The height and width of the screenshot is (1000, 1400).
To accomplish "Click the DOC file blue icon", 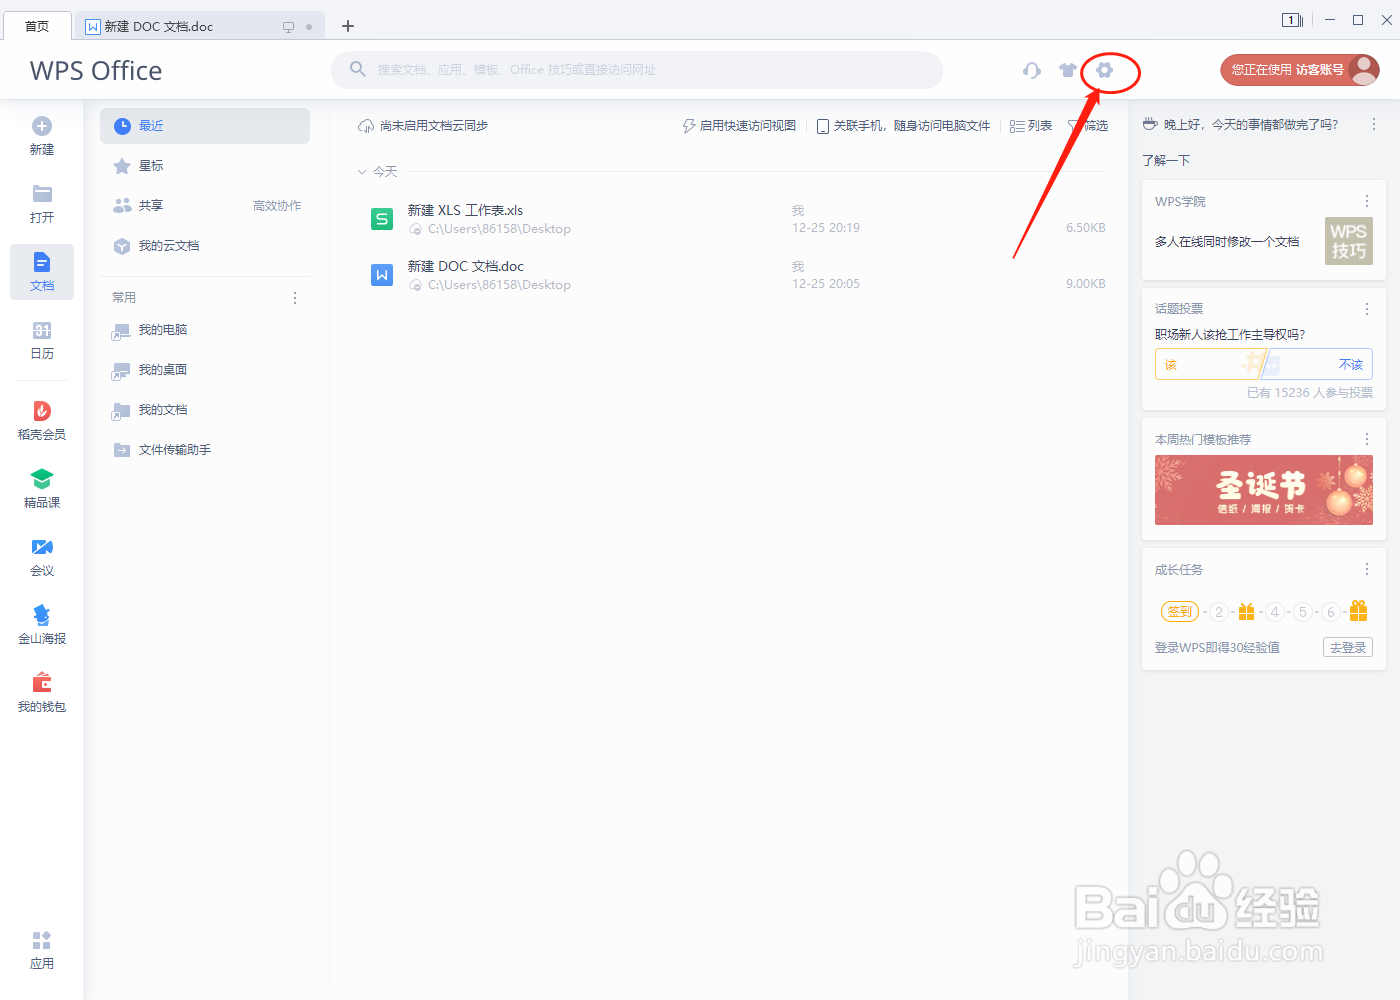I will pos(382,275).
